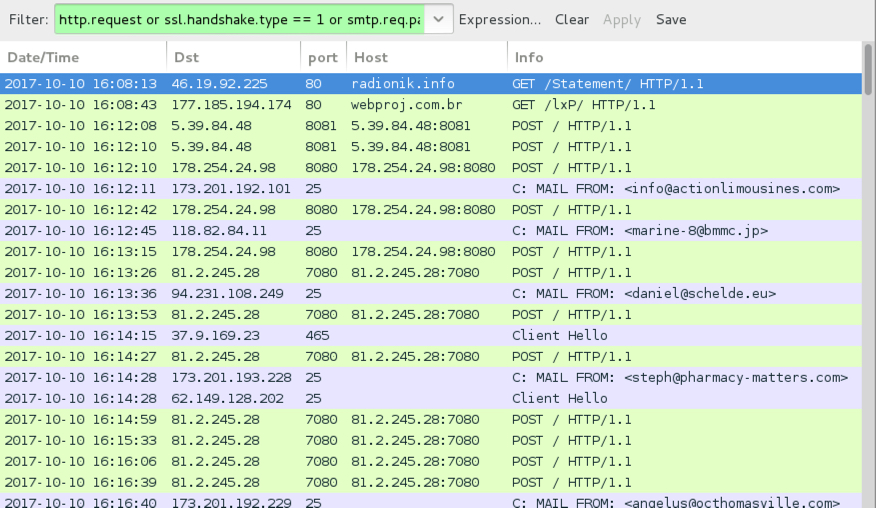
Task: Select the MAIL FROM marine-8@bmmc.jp packet
Action: (x=431, y=230)
